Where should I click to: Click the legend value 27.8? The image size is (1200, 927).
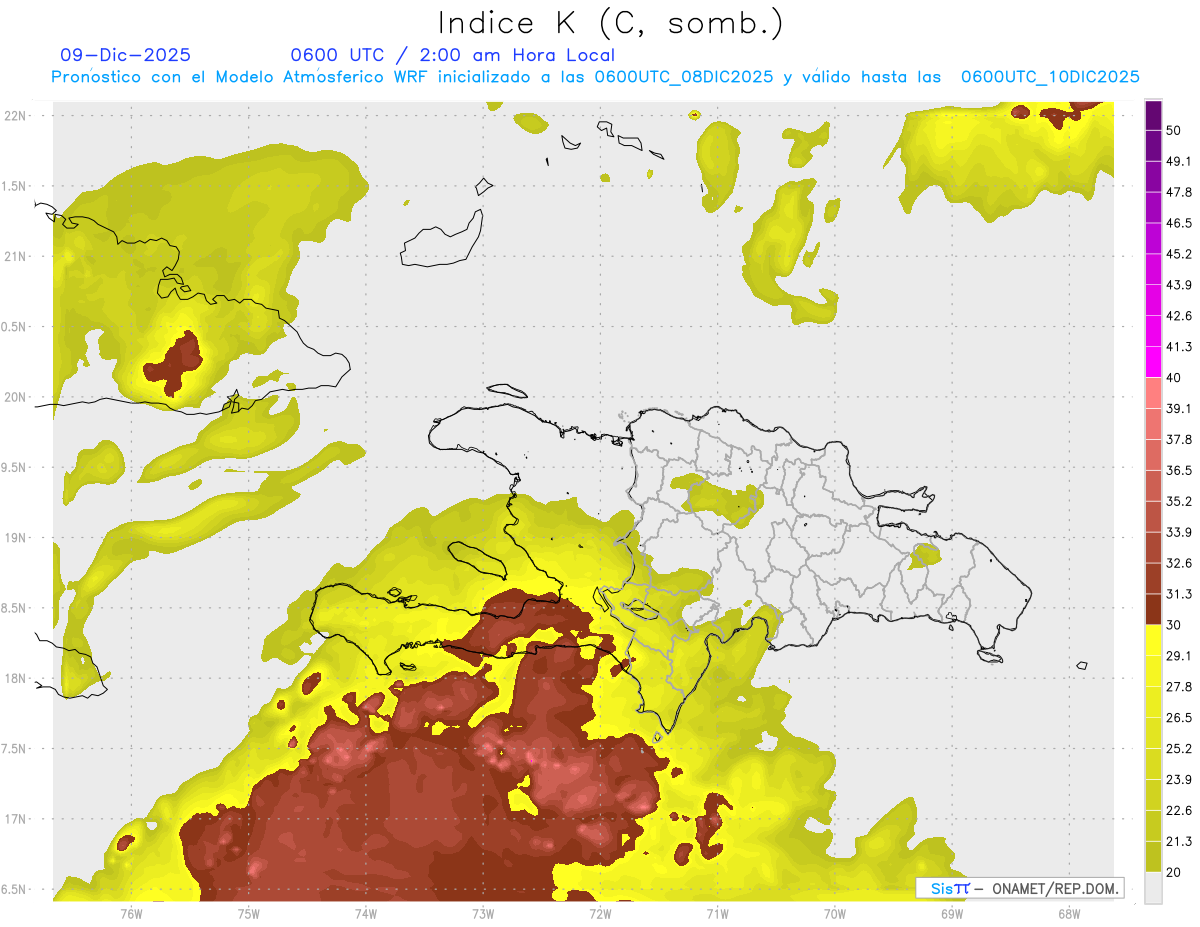1178,686
